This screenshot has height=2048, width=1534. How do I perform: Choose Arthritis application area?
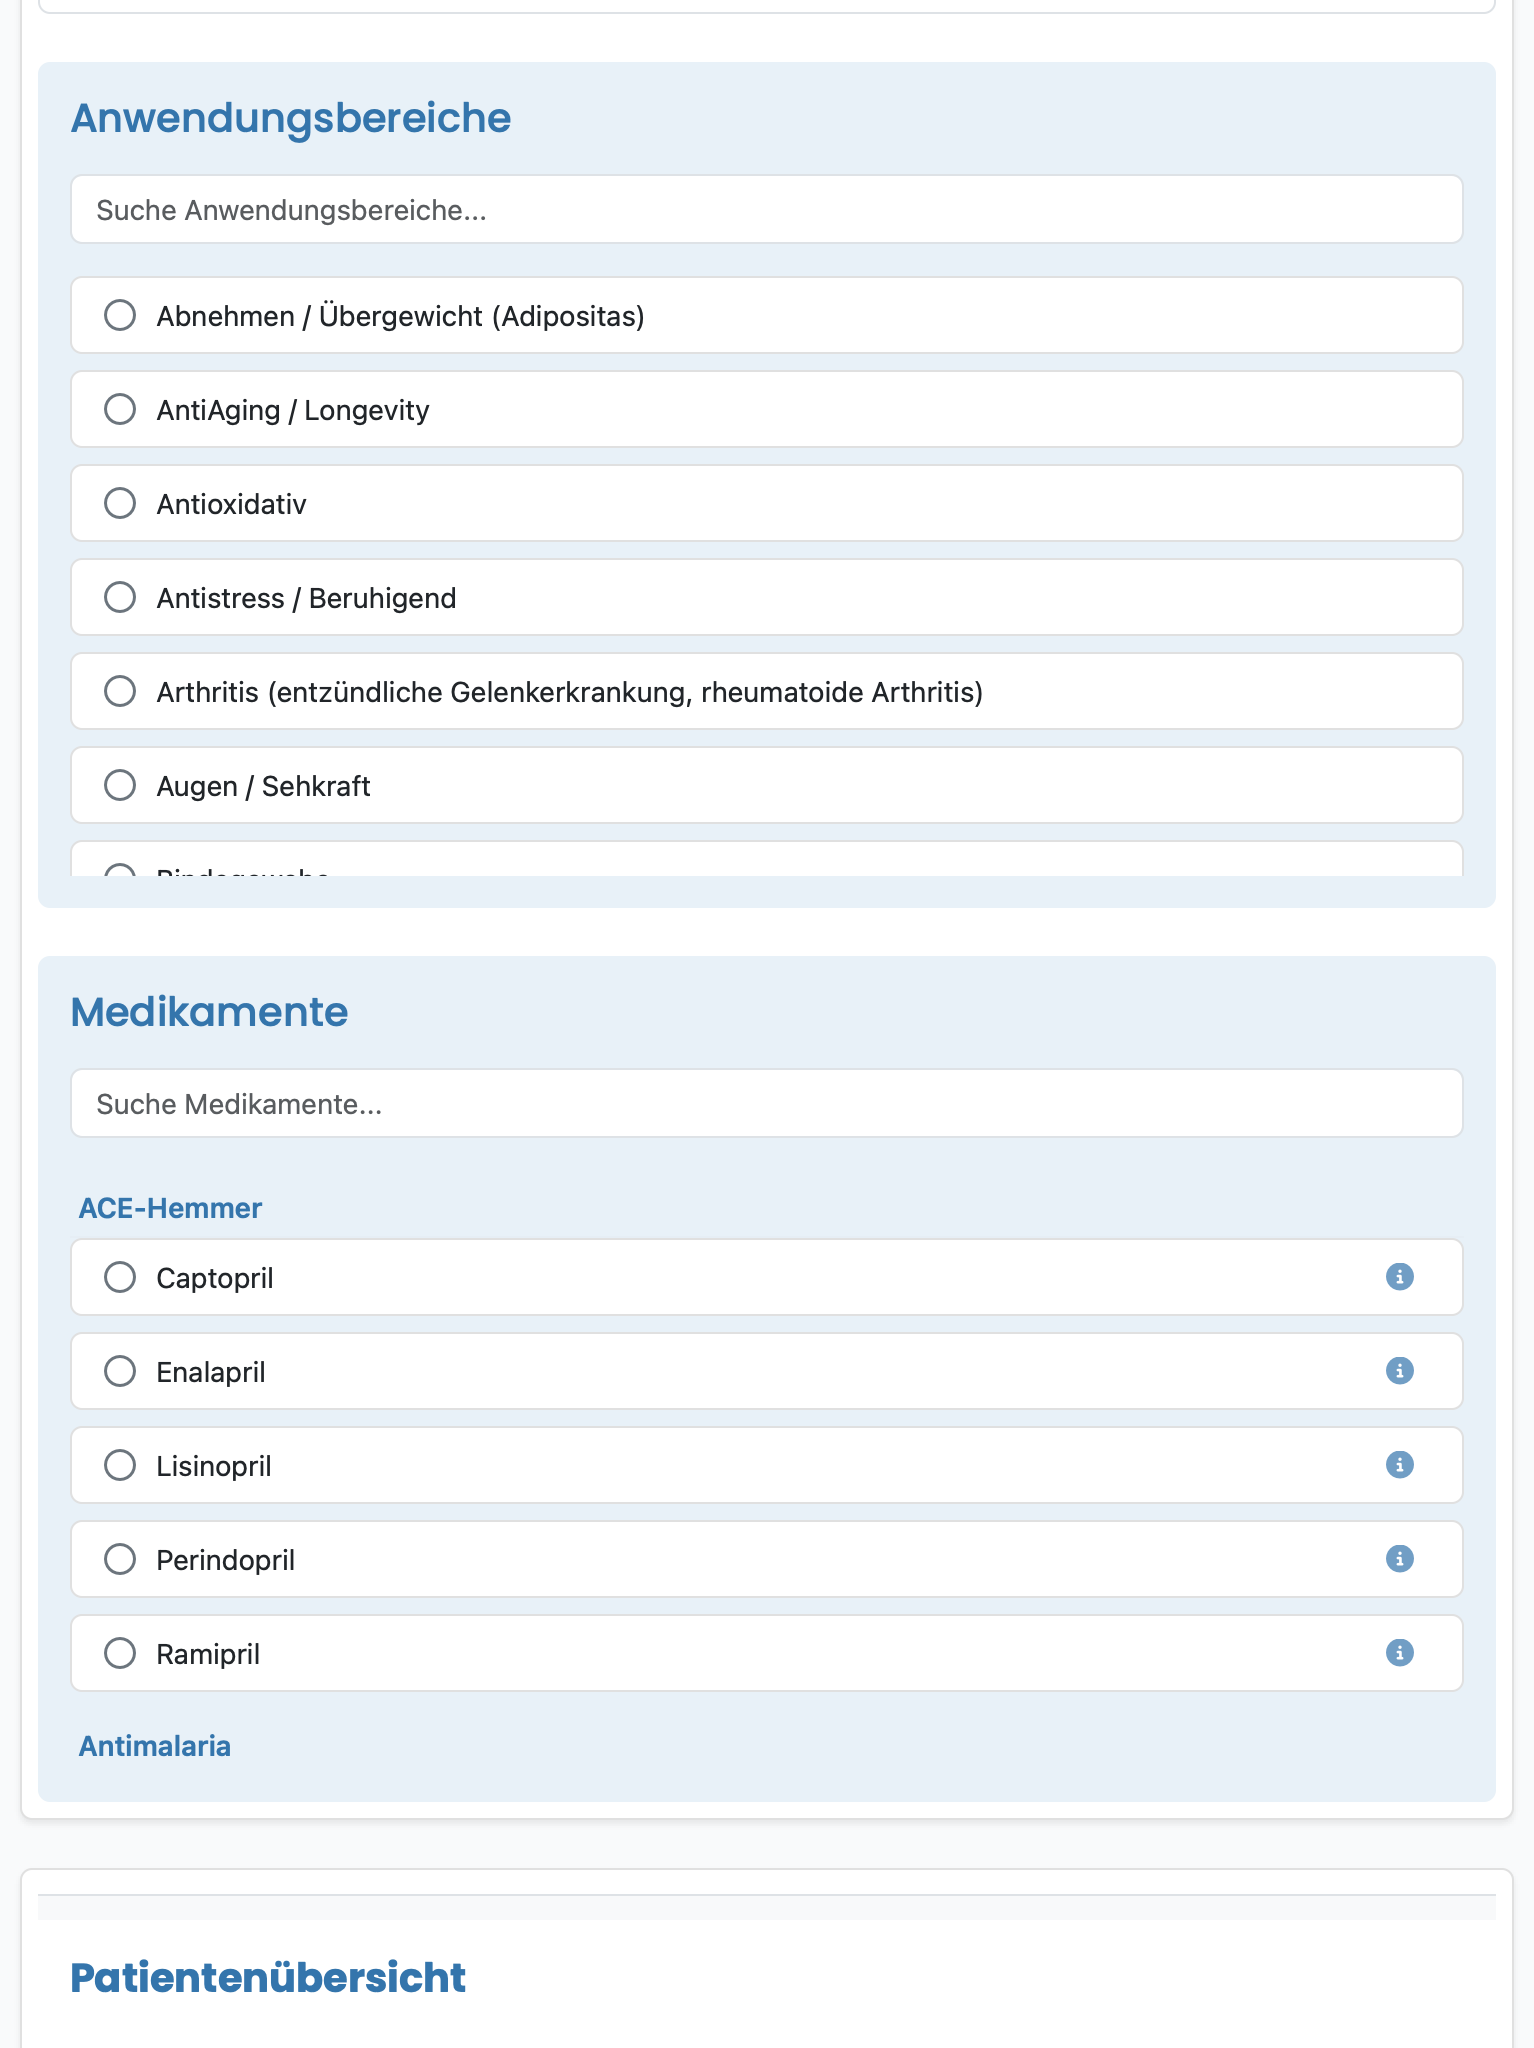[766, 691]
